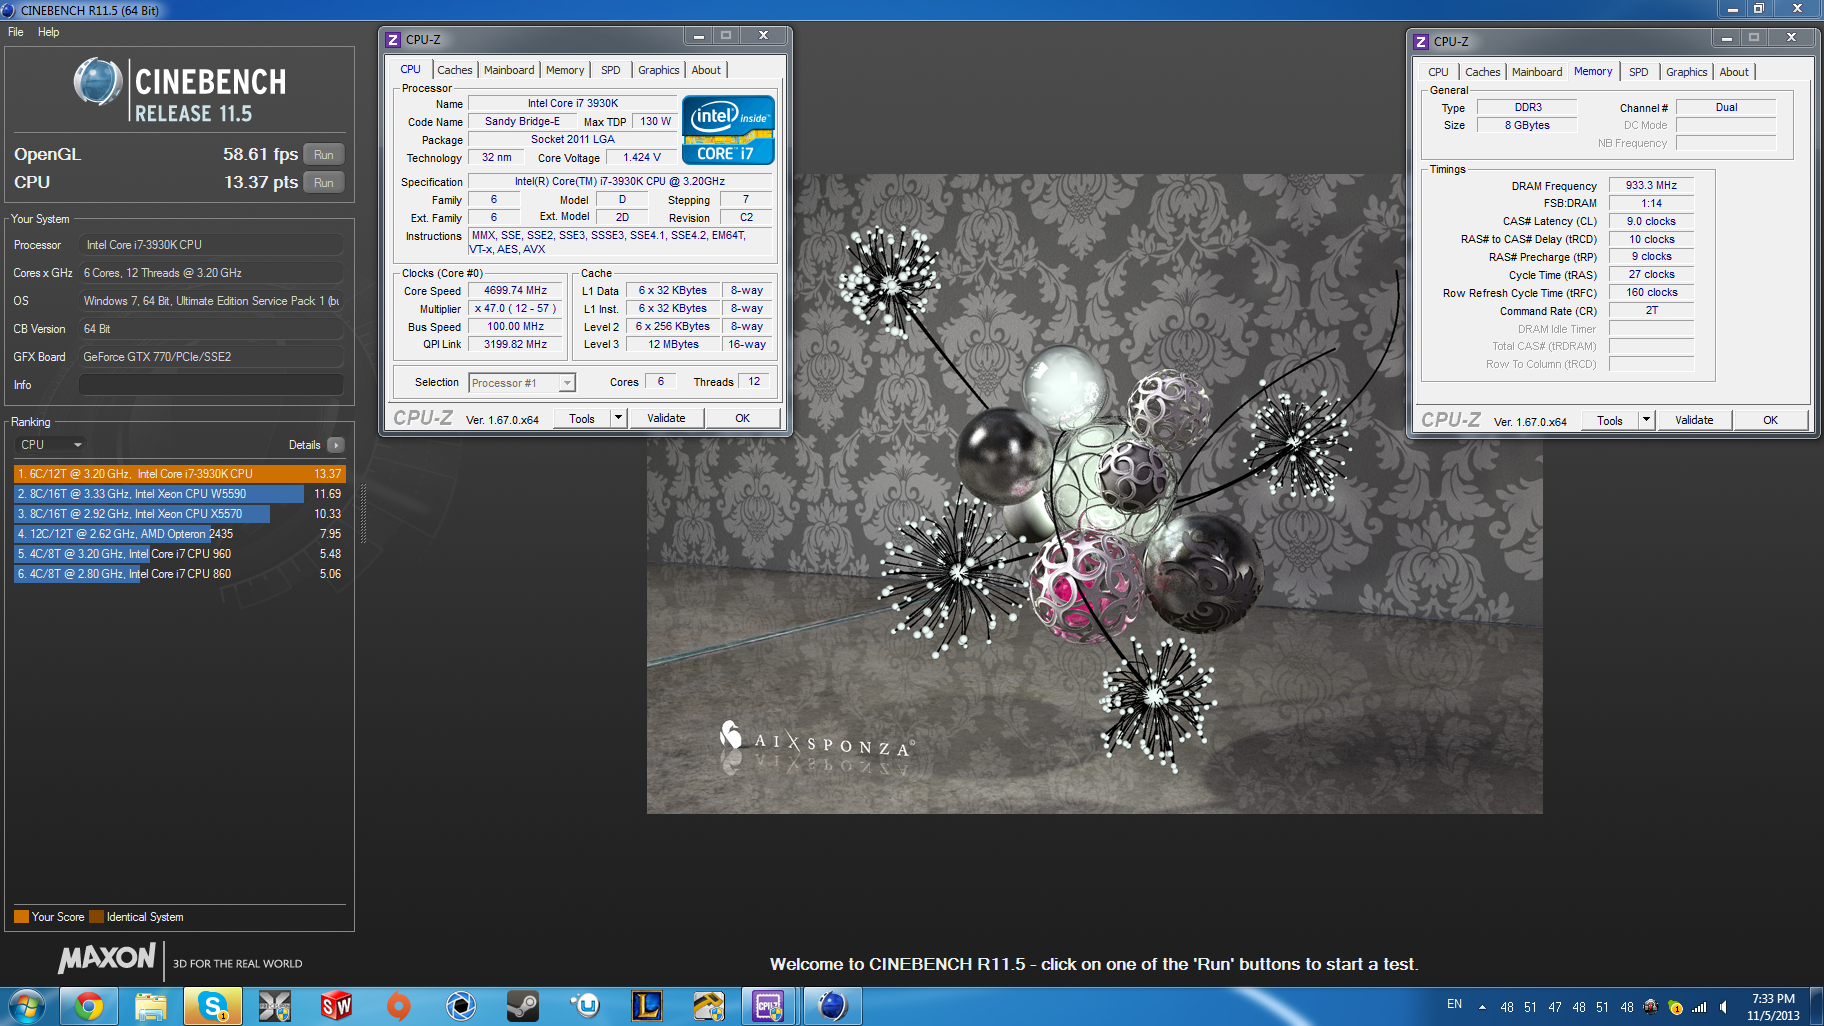Switch to Mainboard tab in right CPU-Z
This screenshot has width=1824, height=1026.
coord(1537,72)
